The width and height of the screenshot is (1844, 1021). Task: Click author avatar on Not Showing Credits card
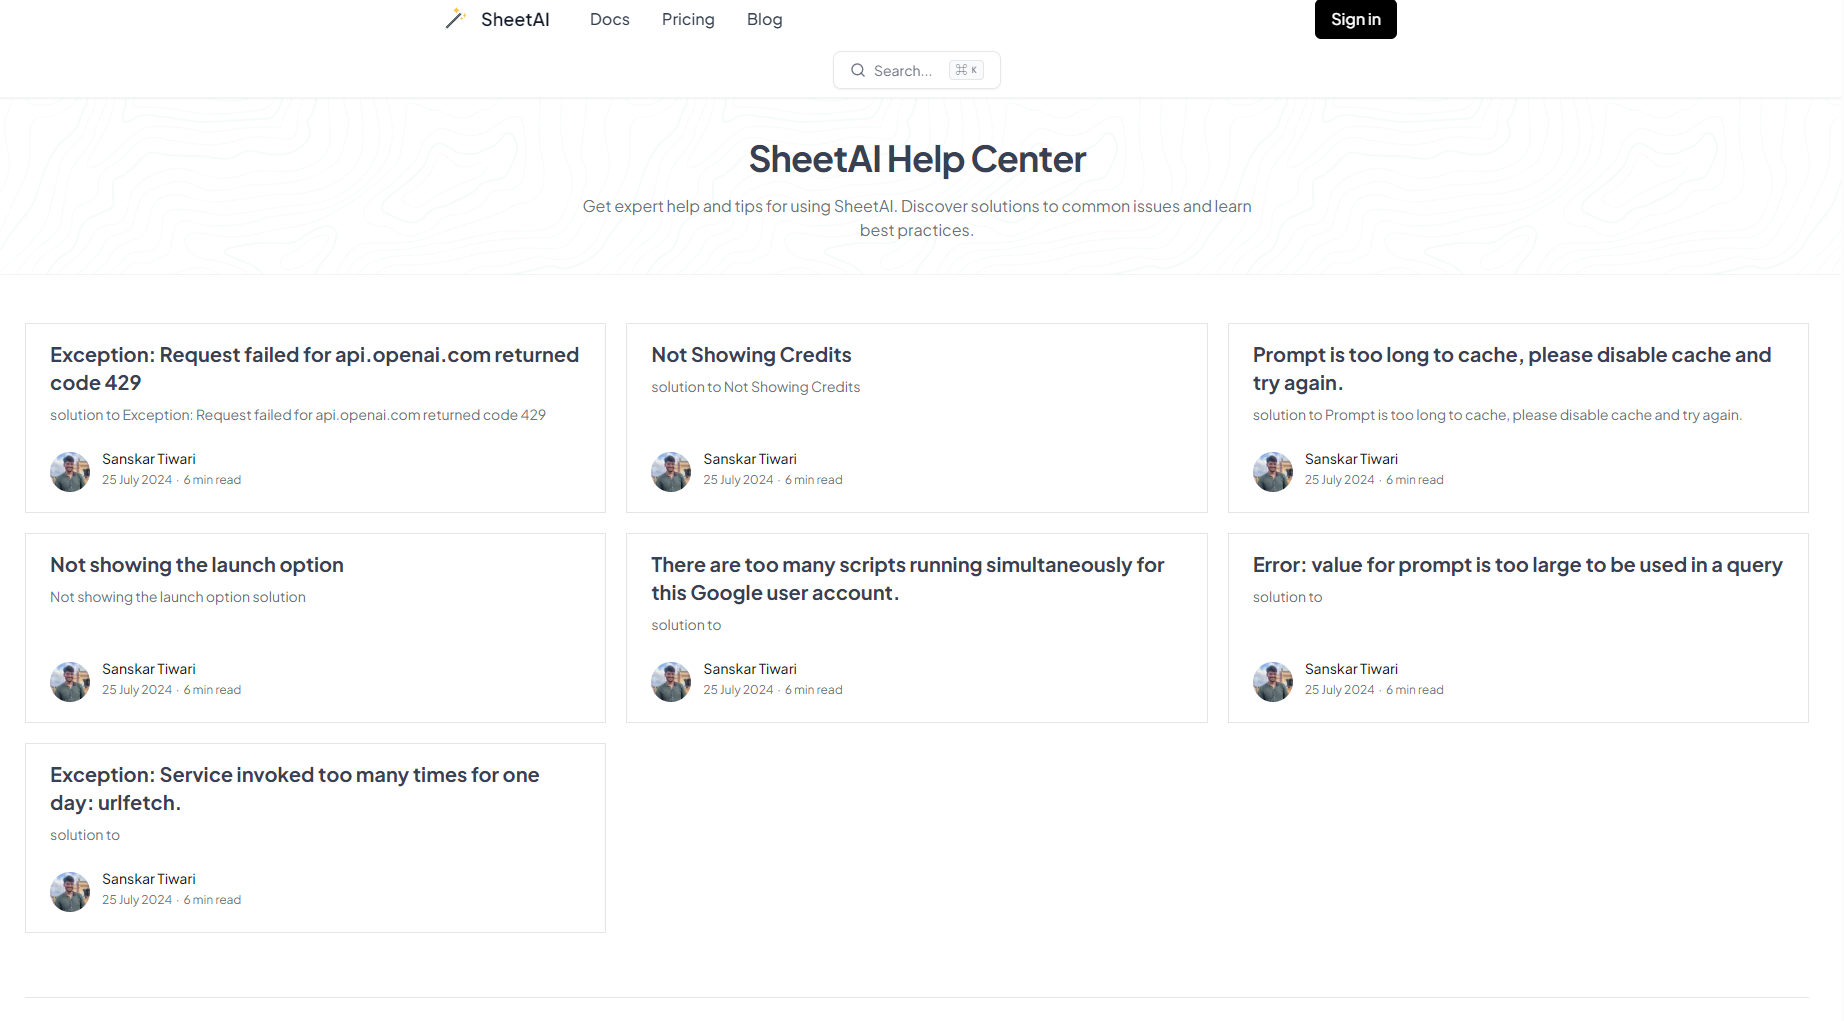point(671,471)
